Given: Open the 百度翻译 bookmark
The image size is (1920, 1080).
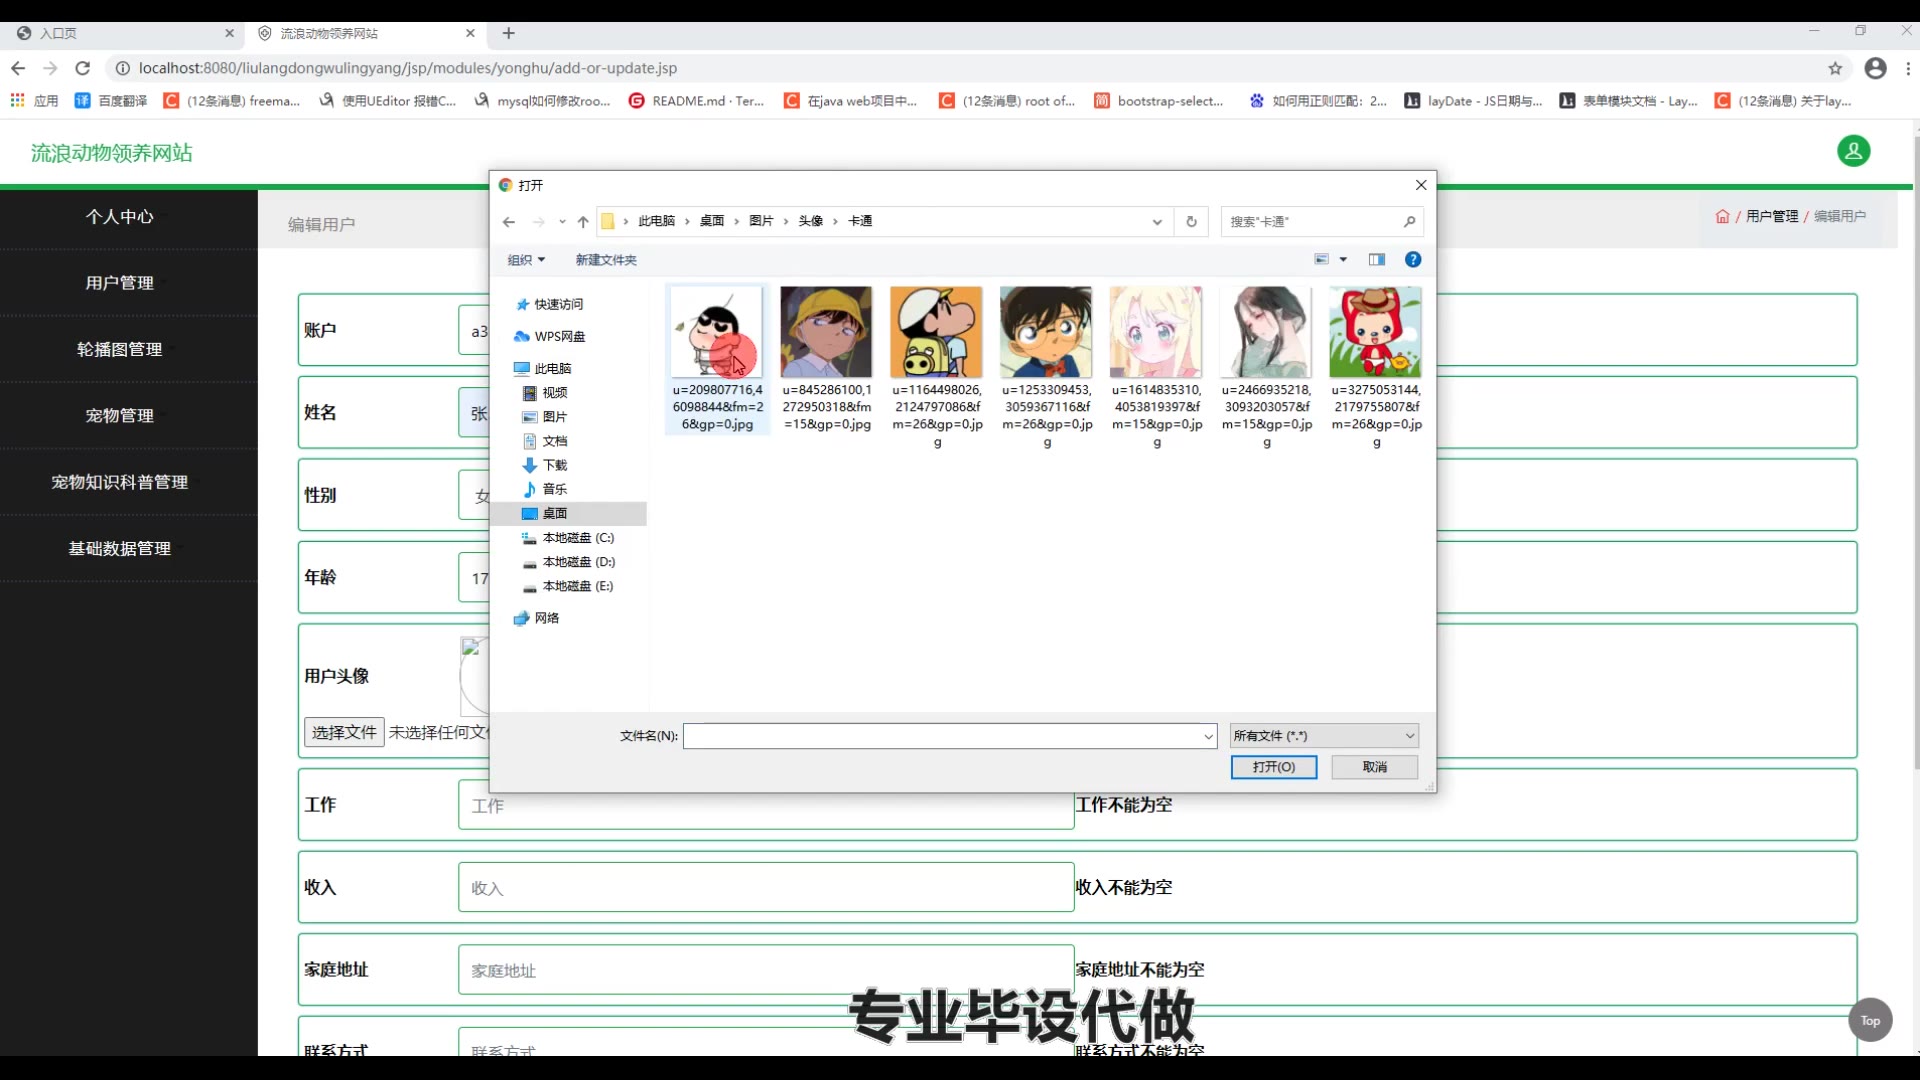Looking at the screenshot, I should tap(111, 101).
